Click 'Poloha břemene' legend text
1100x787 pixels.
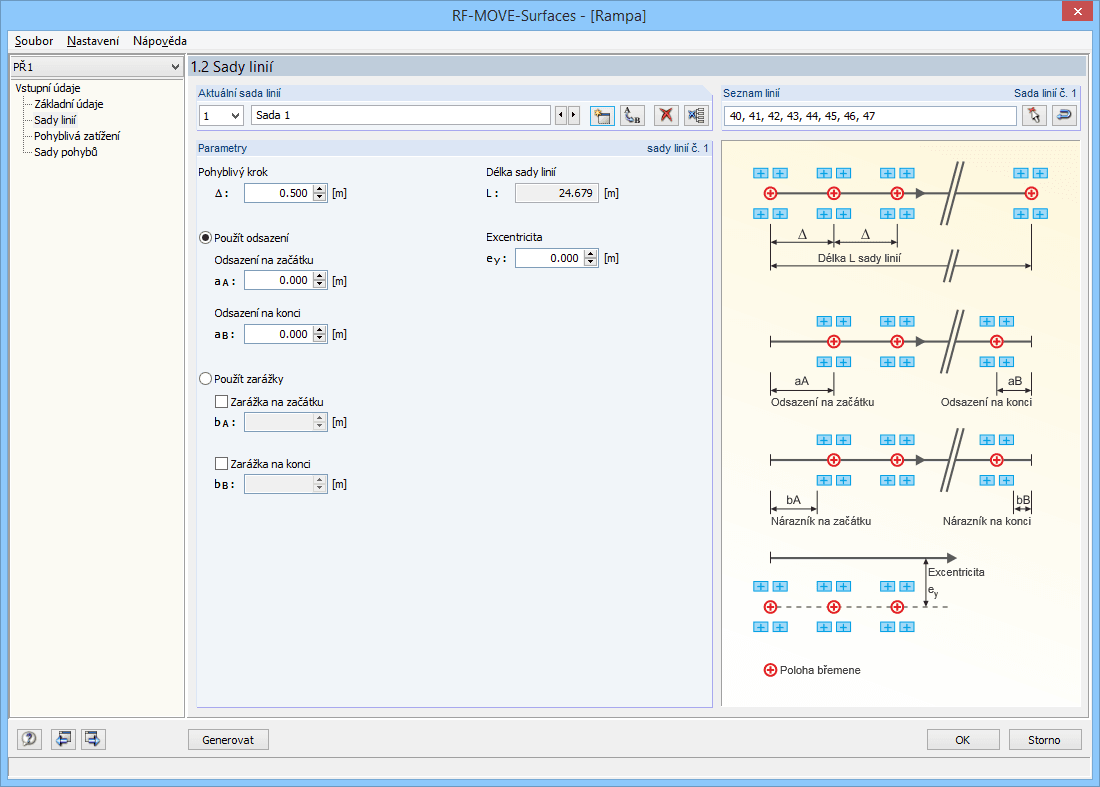tap(820, 670)
